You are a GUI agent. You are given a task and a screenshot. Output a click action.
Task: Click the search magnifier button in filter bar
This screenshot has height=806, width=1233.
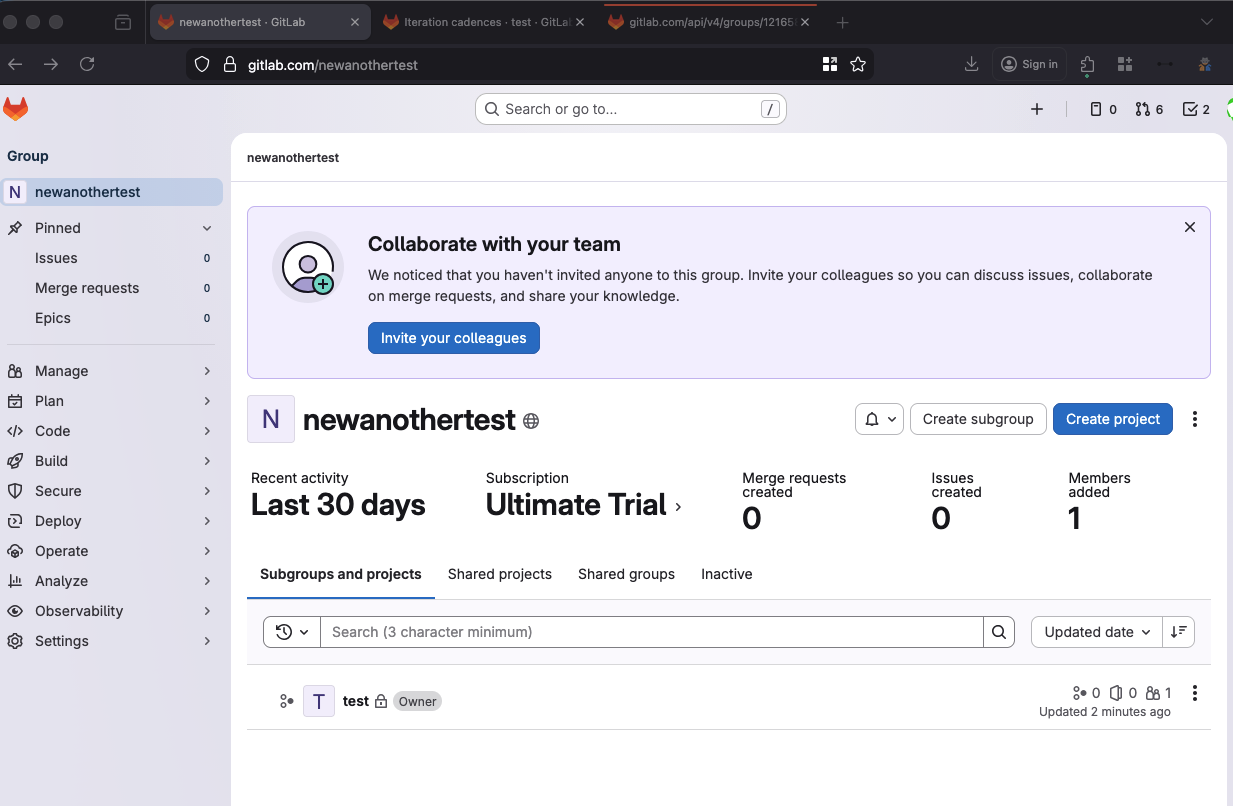[x=999, y=632]
